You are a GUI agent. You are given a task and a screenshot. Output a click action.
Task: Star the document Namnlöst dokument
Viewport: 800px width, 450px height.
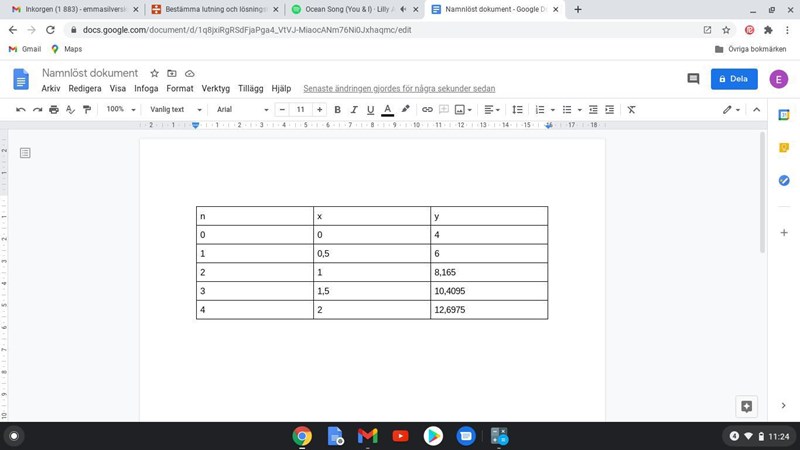154,73
